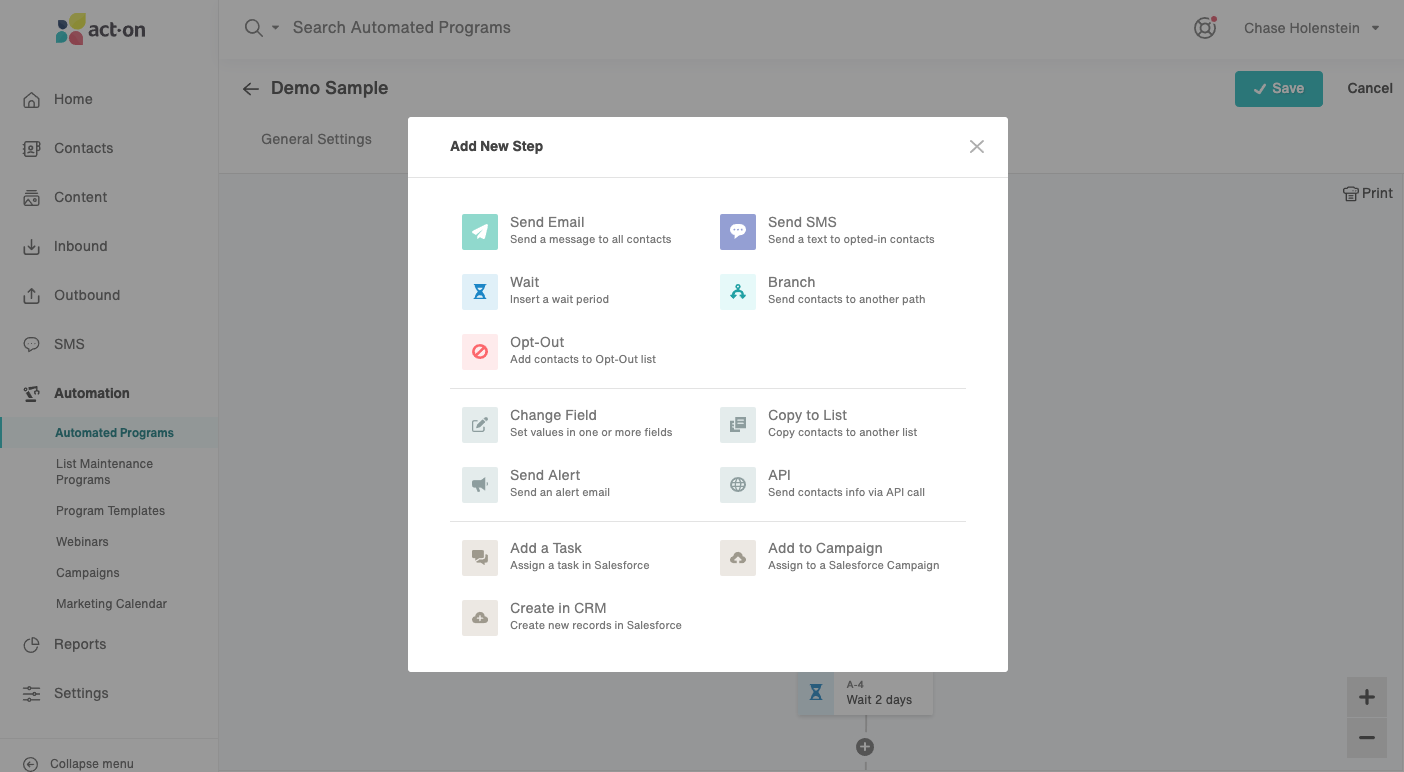
Task: Zoom in on the program canvas
Action: point(1366,696)
